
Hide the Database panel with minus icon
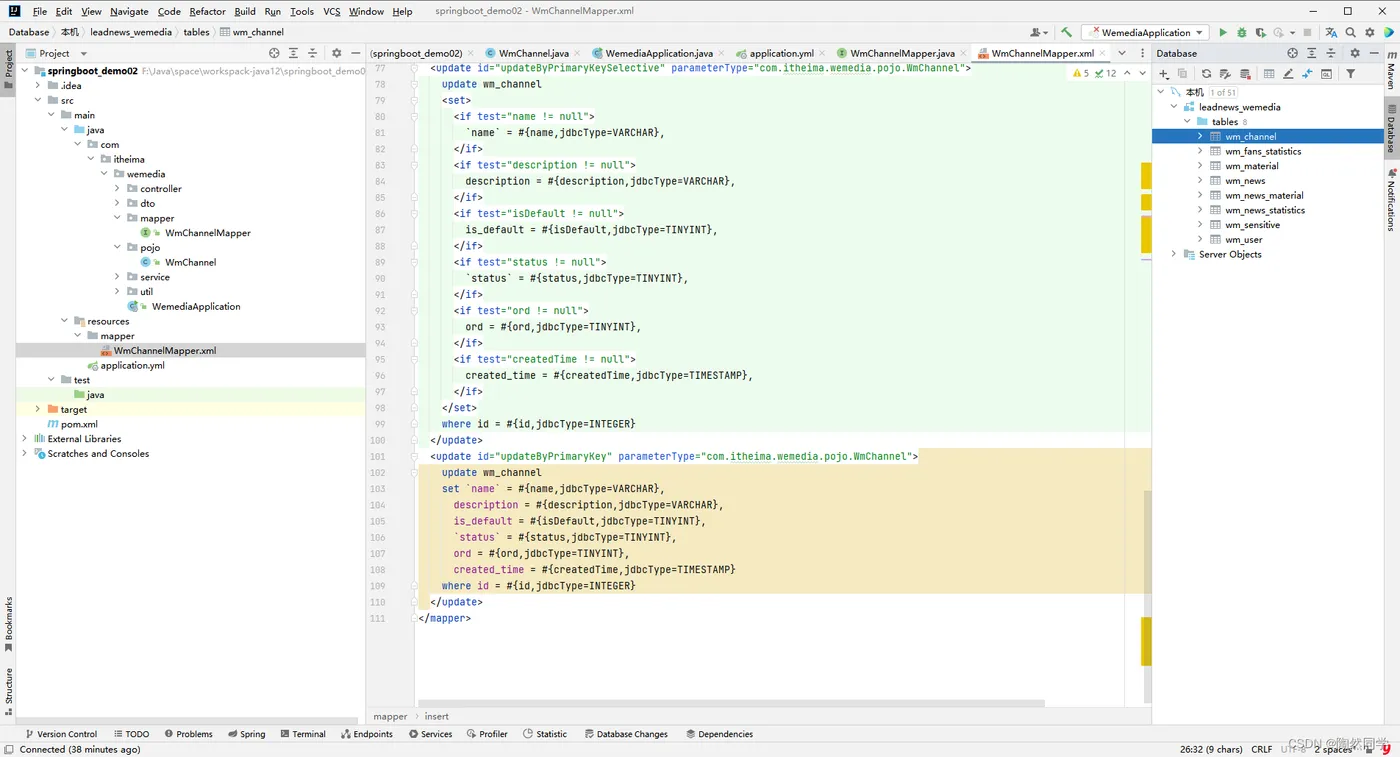tap(1374, 53)
